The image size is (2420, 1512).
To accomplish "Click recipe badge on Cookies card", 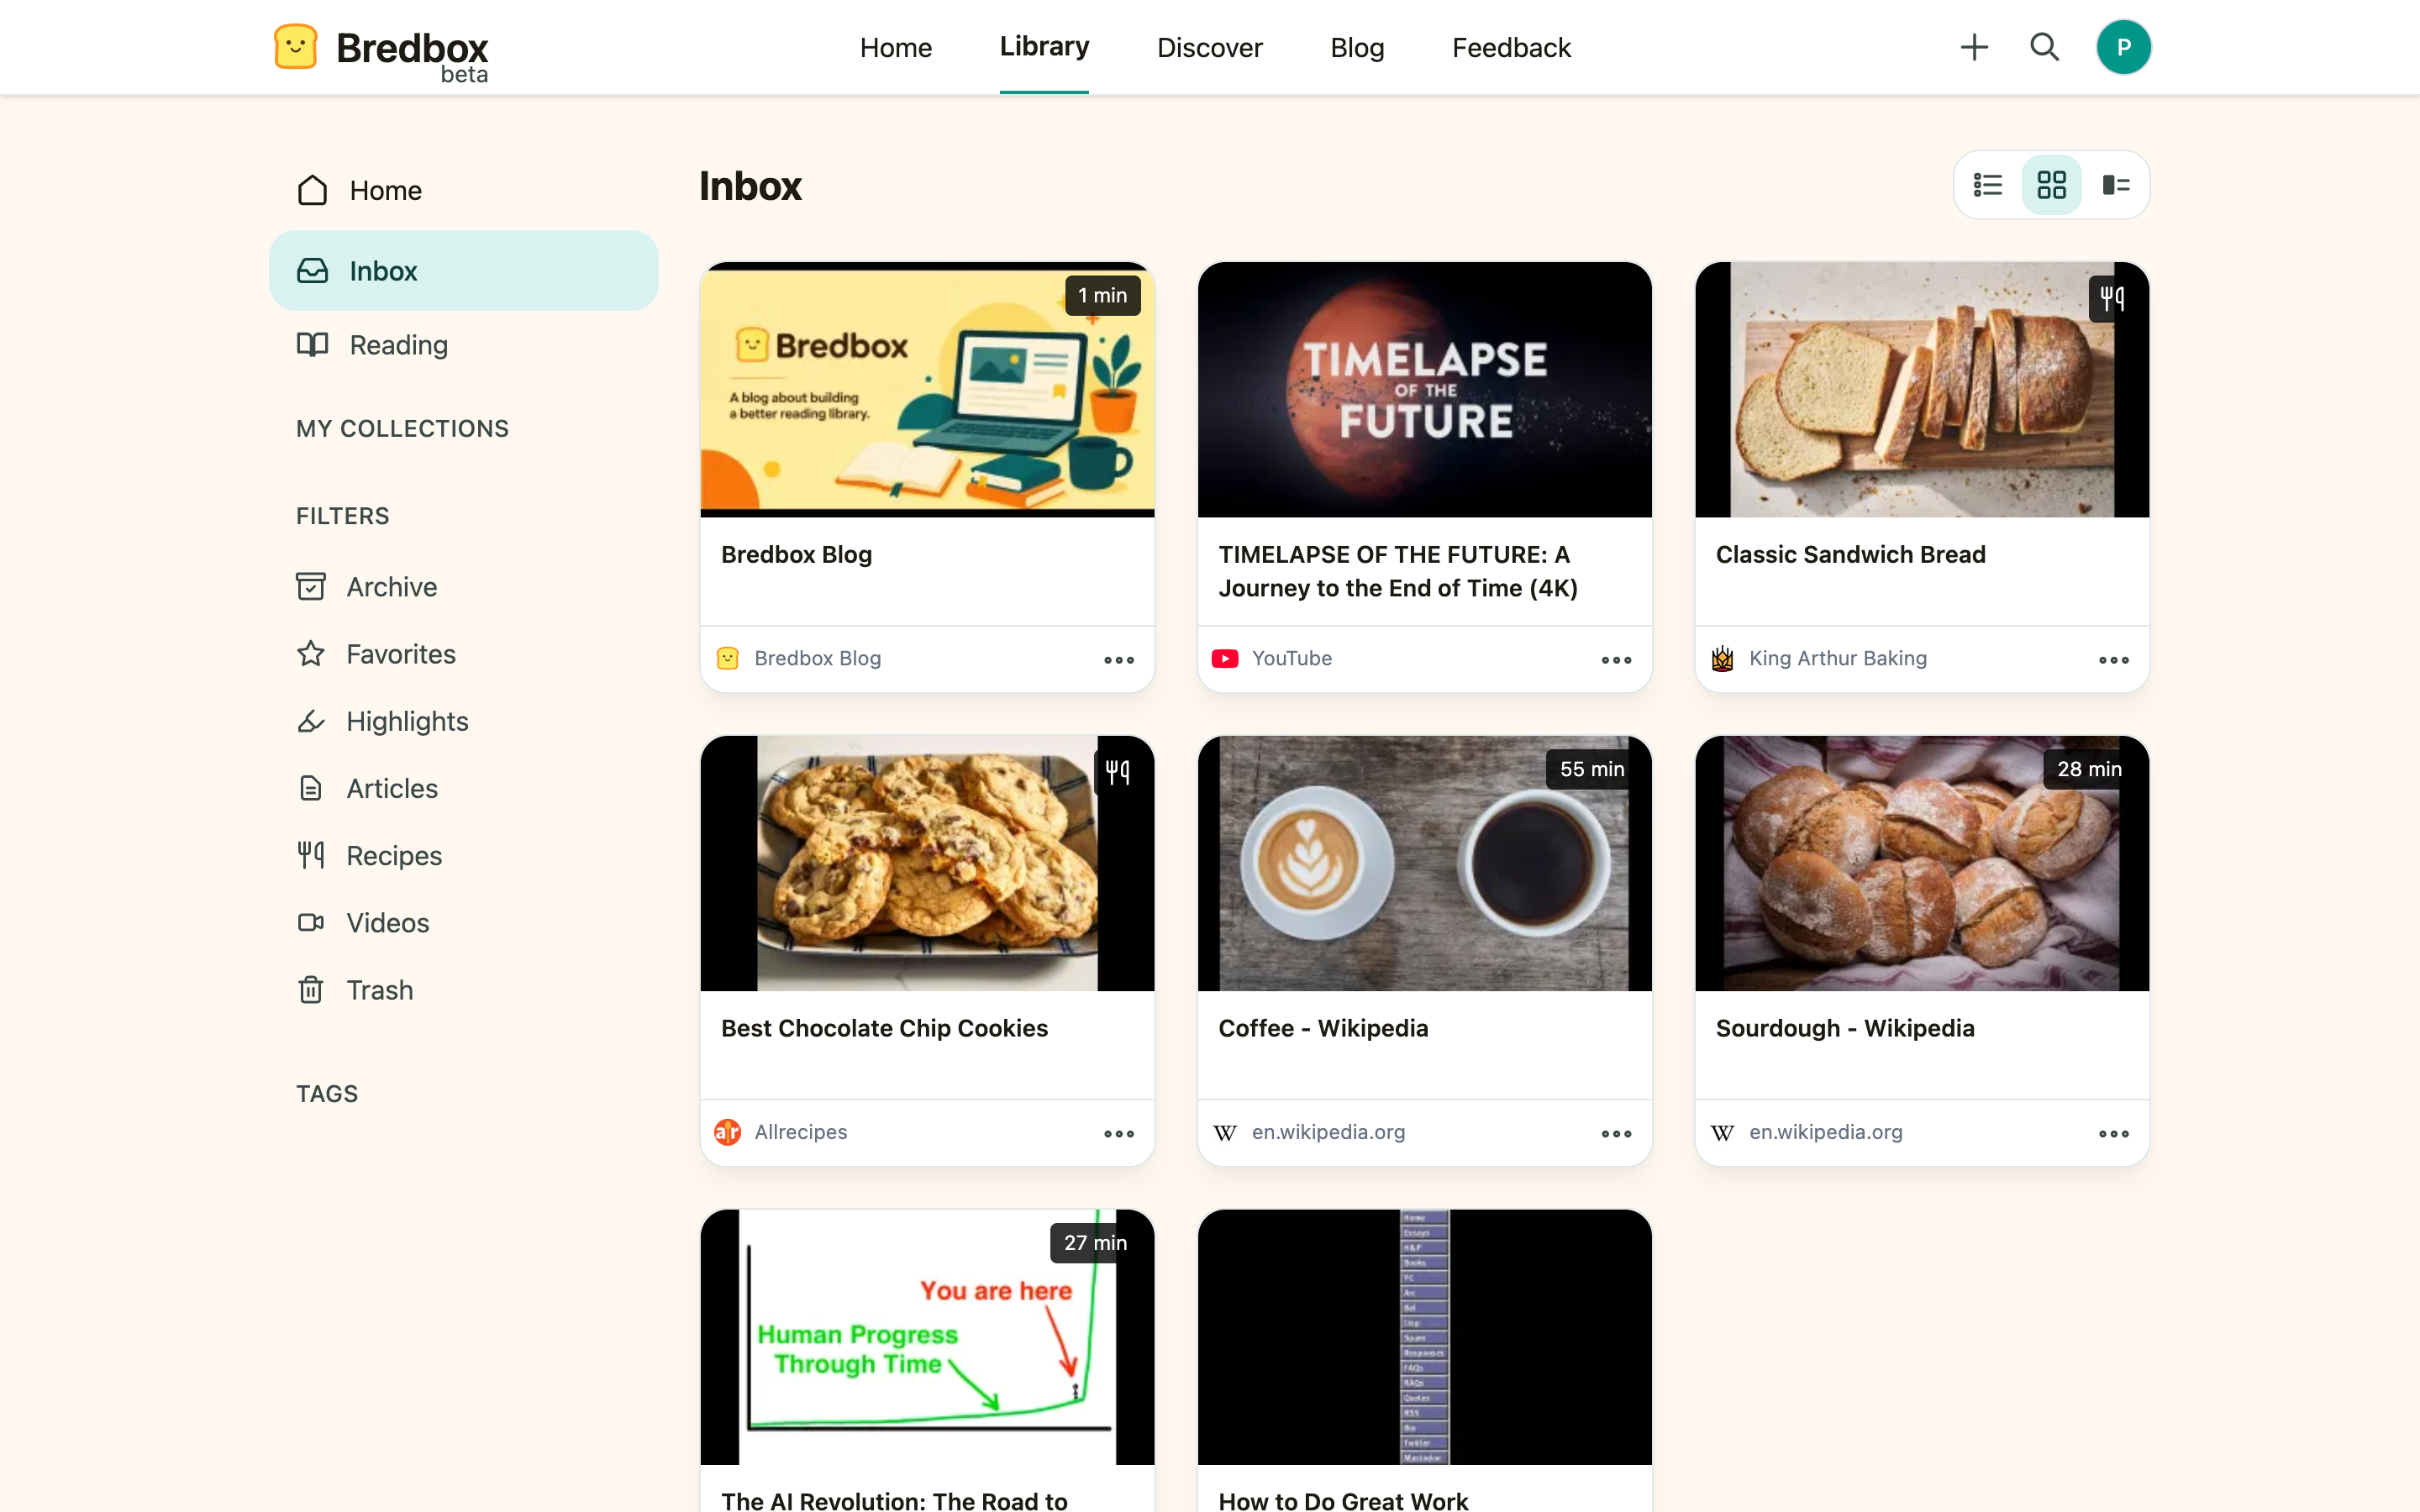I will coord(1117,771).
